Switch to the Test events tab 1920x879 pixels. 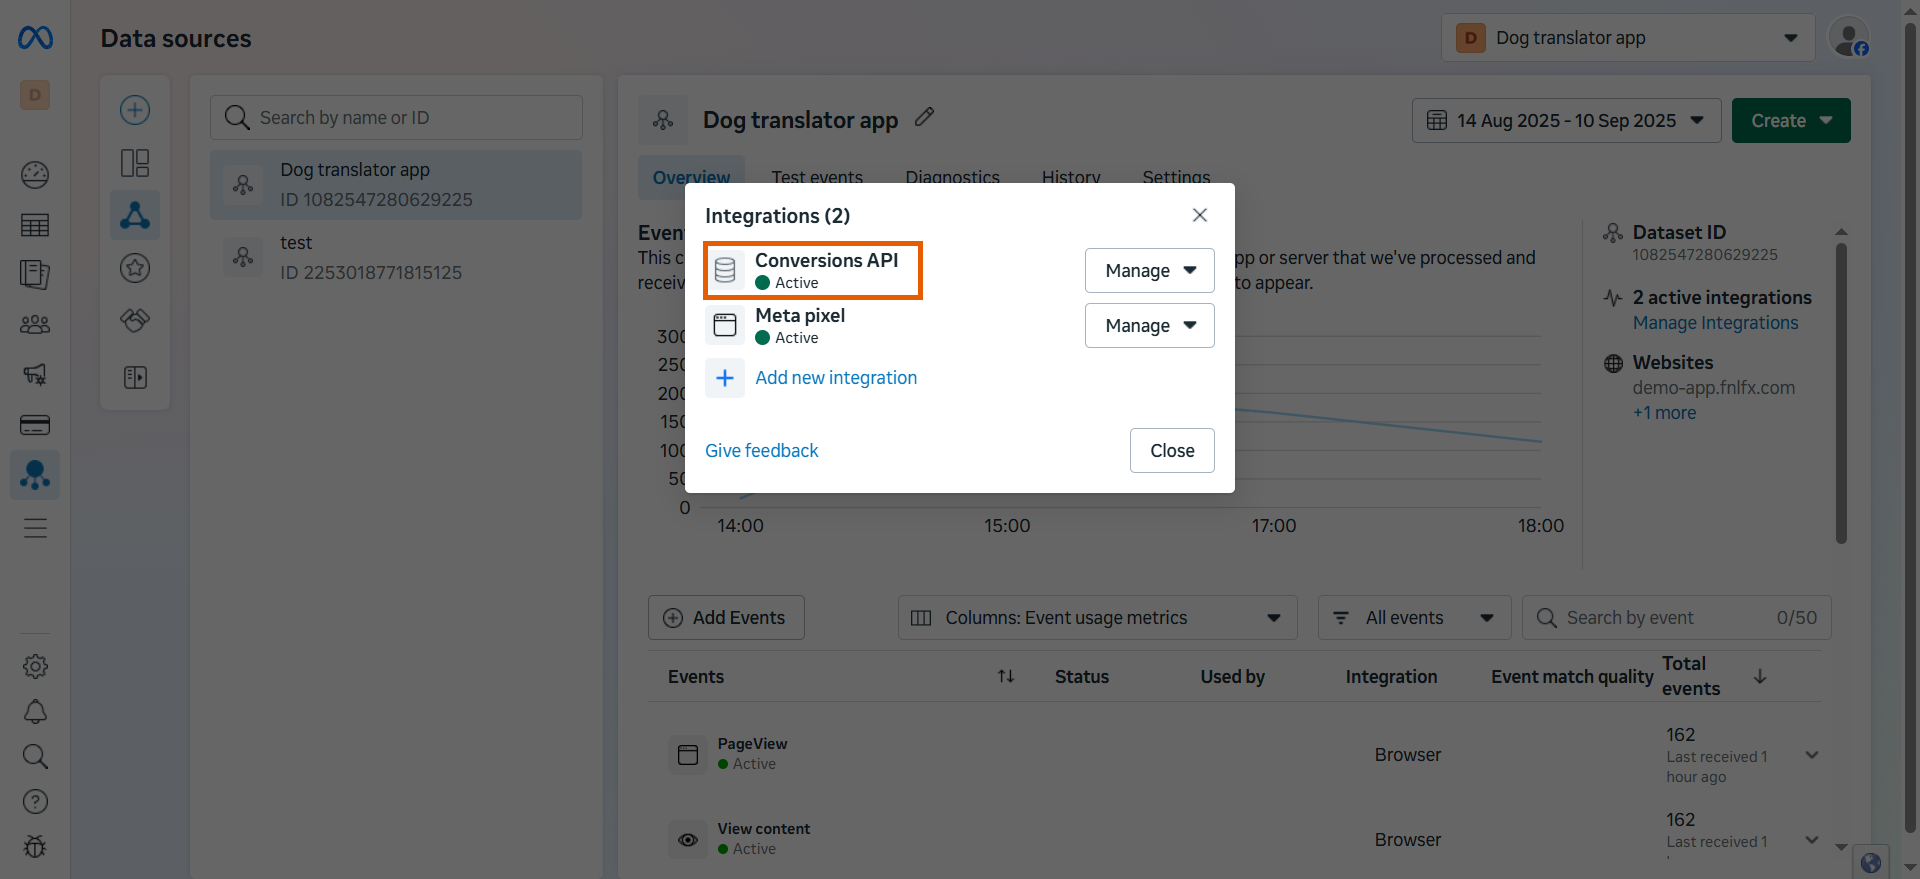tap(817, 177)
